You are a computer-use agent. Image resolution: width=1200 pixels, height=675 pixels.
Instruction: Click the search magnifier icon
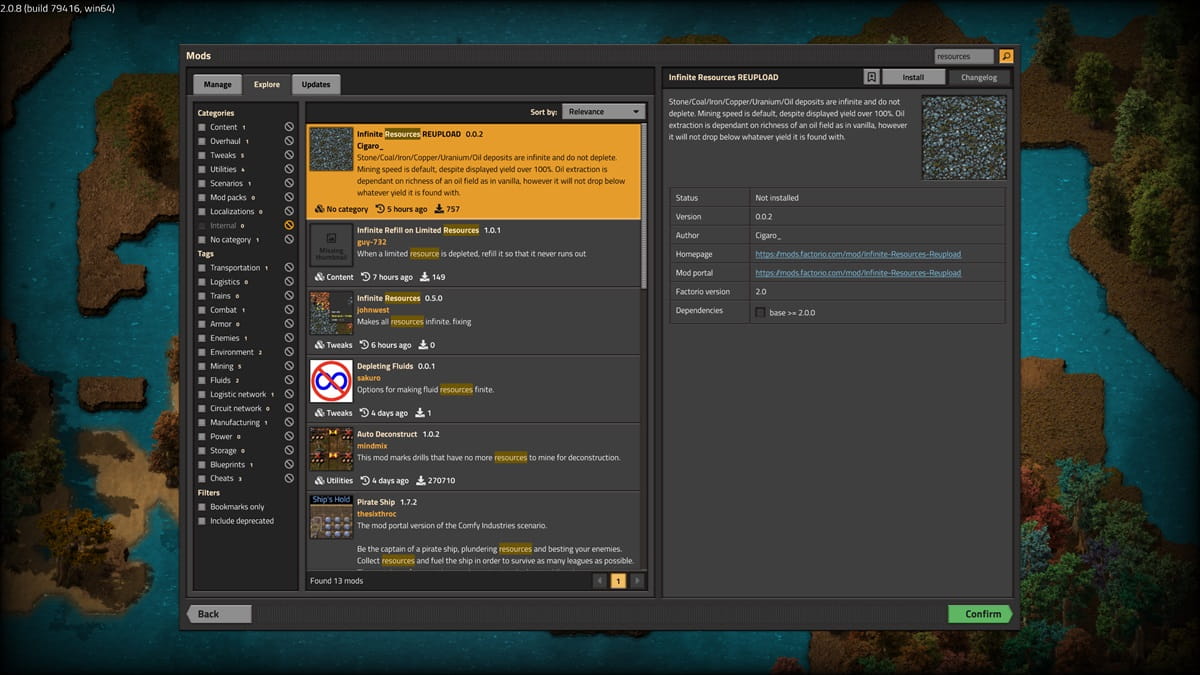[x=1006, y=56]
